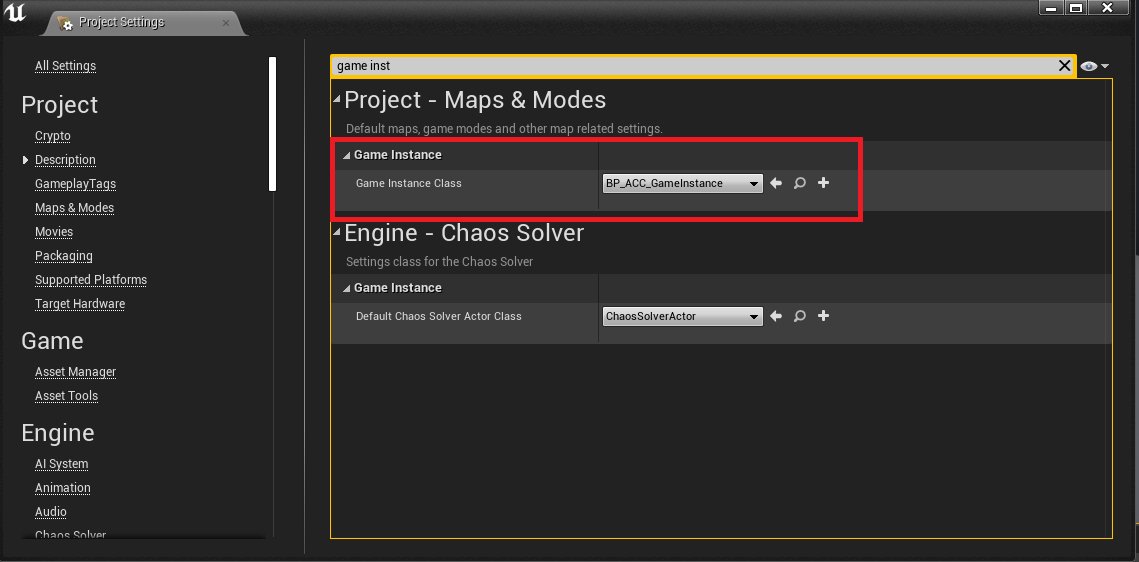Image resolution: width=1139 pixels, height=562 pixels.
Task: Create new Chaos Solver Actor class with plus
Action: [824, 316]
